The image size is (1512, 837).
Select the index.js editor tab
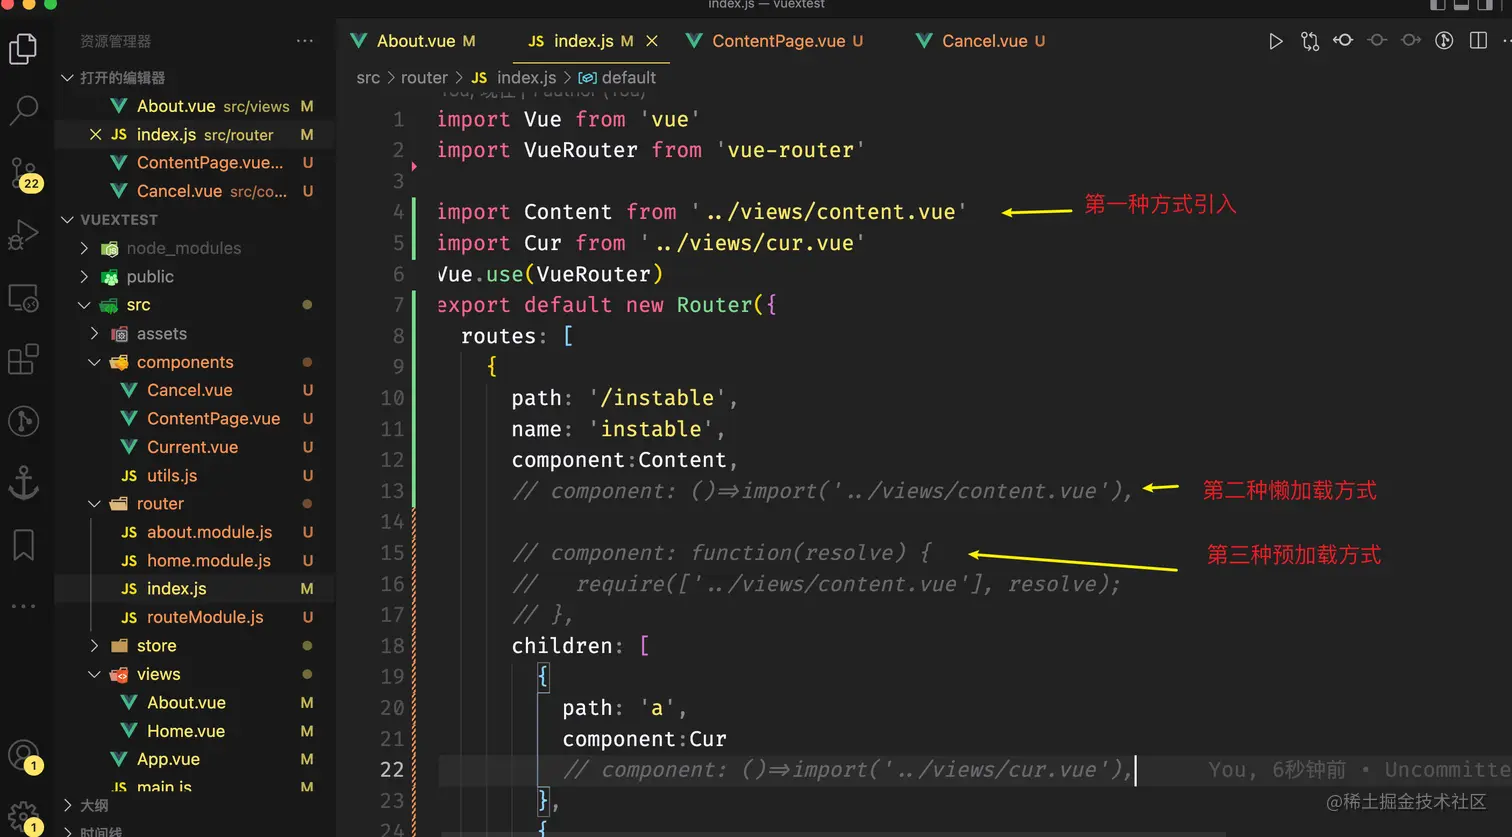(x=582, y=41)
